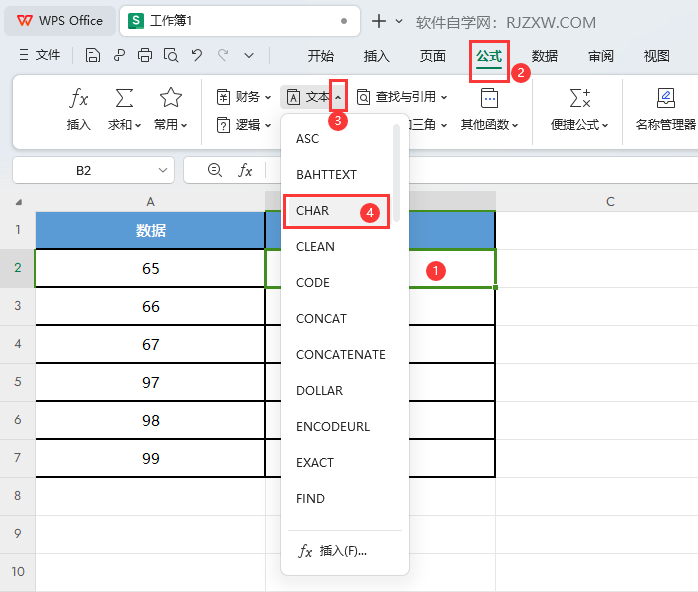
Task: Click the save icon in quick access toolbar
Action: [93, 56]
